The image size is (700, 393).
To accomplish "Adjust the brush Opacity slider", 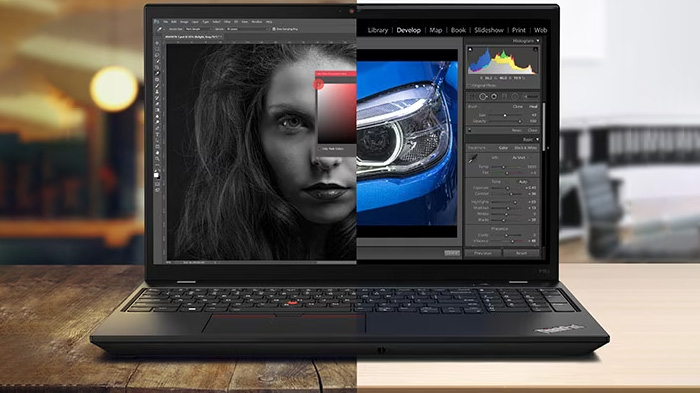I will [505, 121].
